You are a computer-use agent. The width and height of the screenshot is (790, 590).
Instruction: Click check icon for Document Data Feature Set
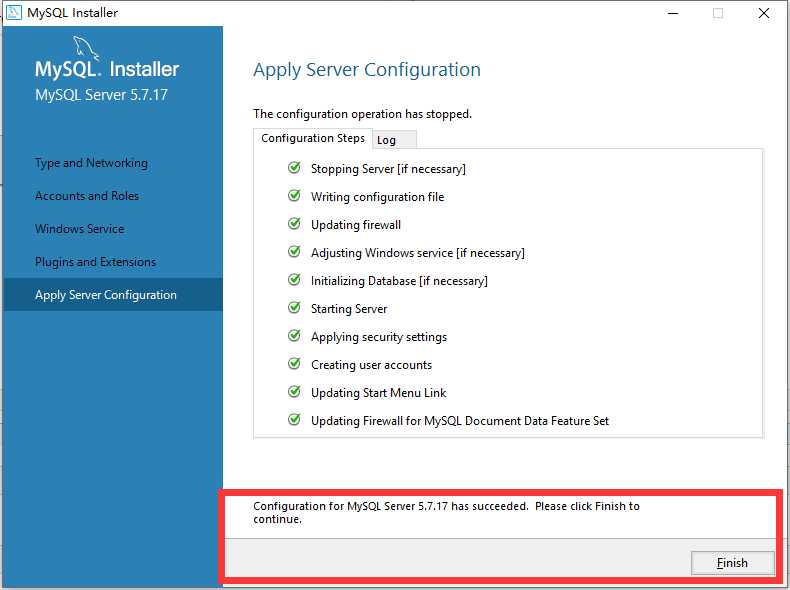pos(294,420)
